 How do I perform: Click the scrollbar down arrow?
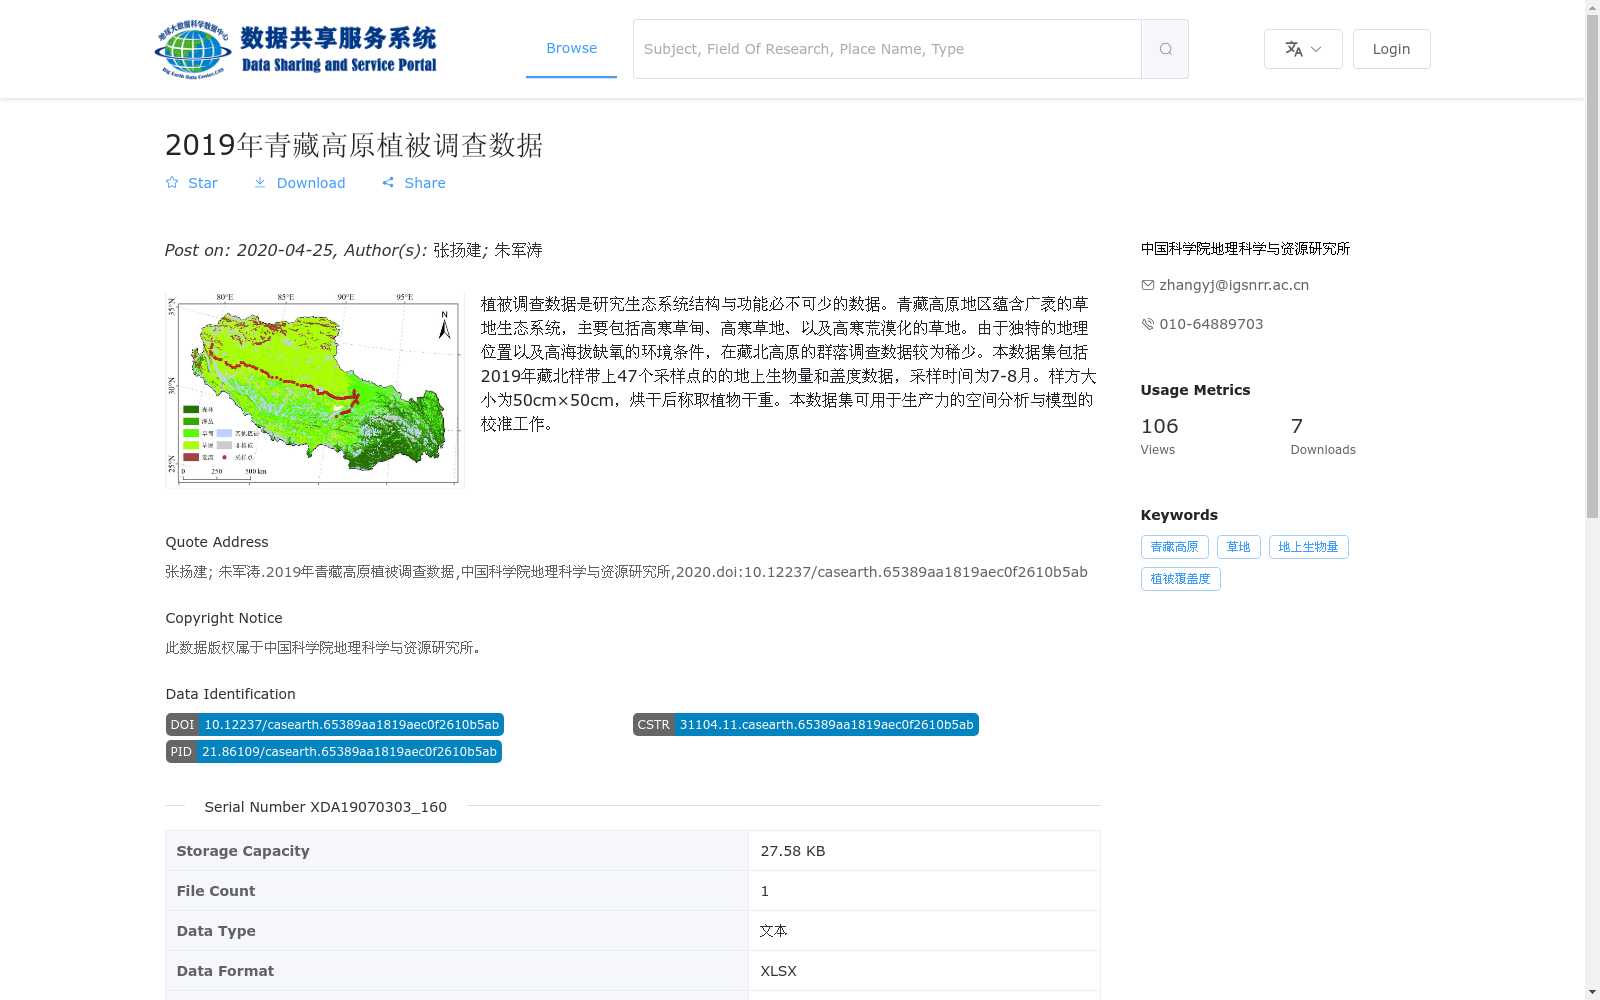tap(1592, 992)
